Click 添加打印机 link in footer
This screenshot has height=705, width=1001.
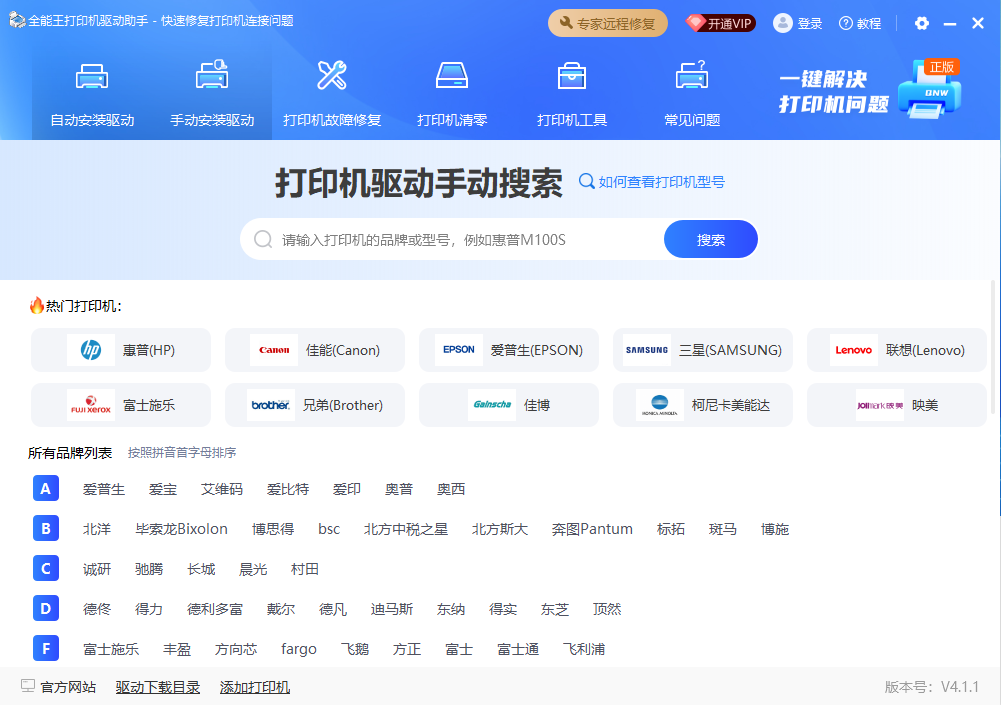point(255,687)
